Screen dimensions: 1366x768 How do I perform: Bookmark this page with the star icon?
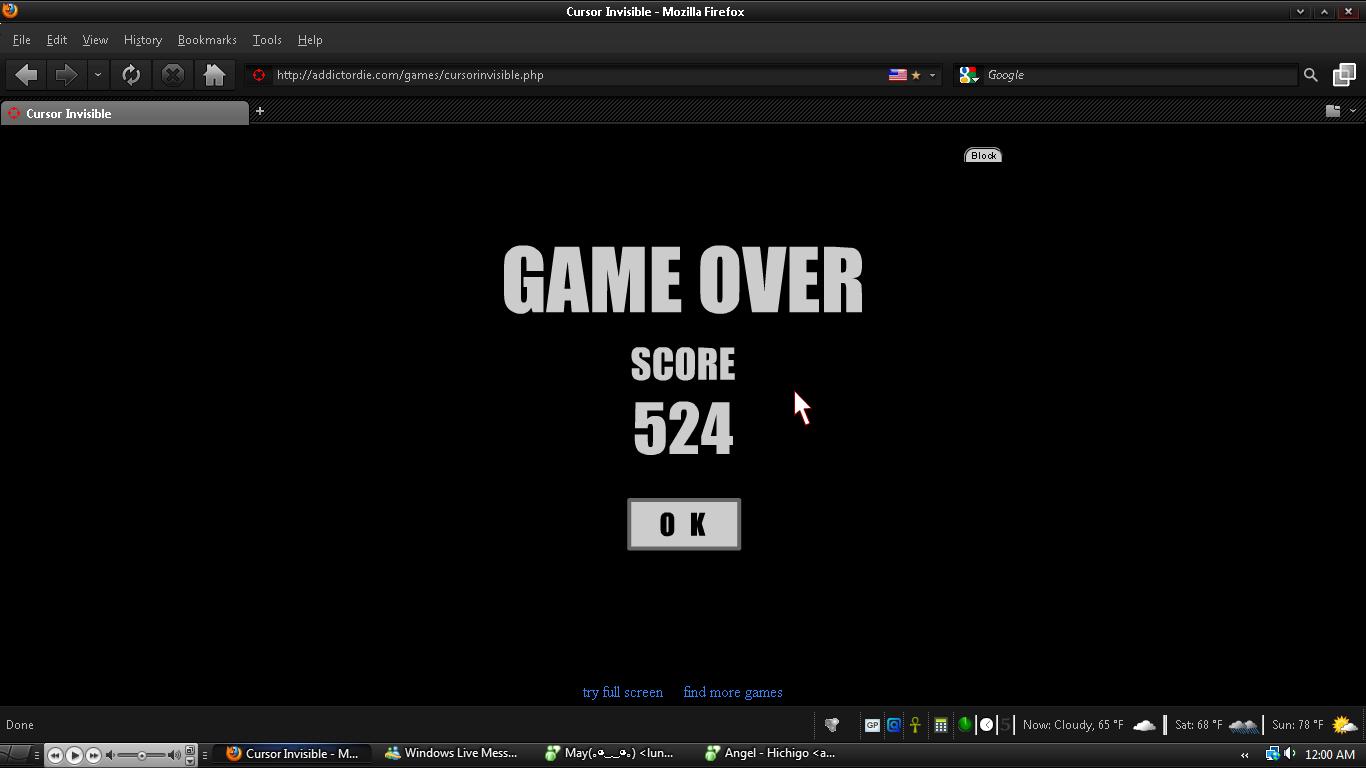pos(915,75)
